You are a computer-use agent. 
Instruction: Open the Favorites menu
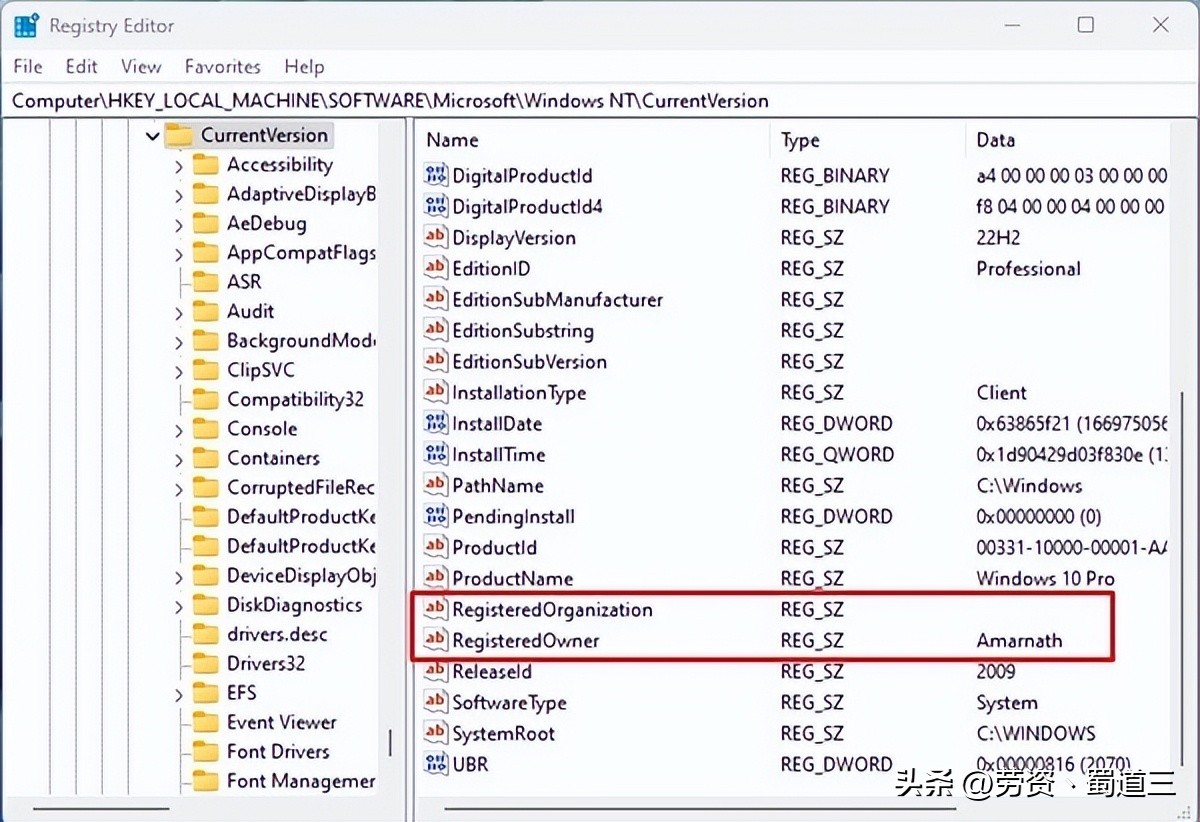(x=222, y=66)
